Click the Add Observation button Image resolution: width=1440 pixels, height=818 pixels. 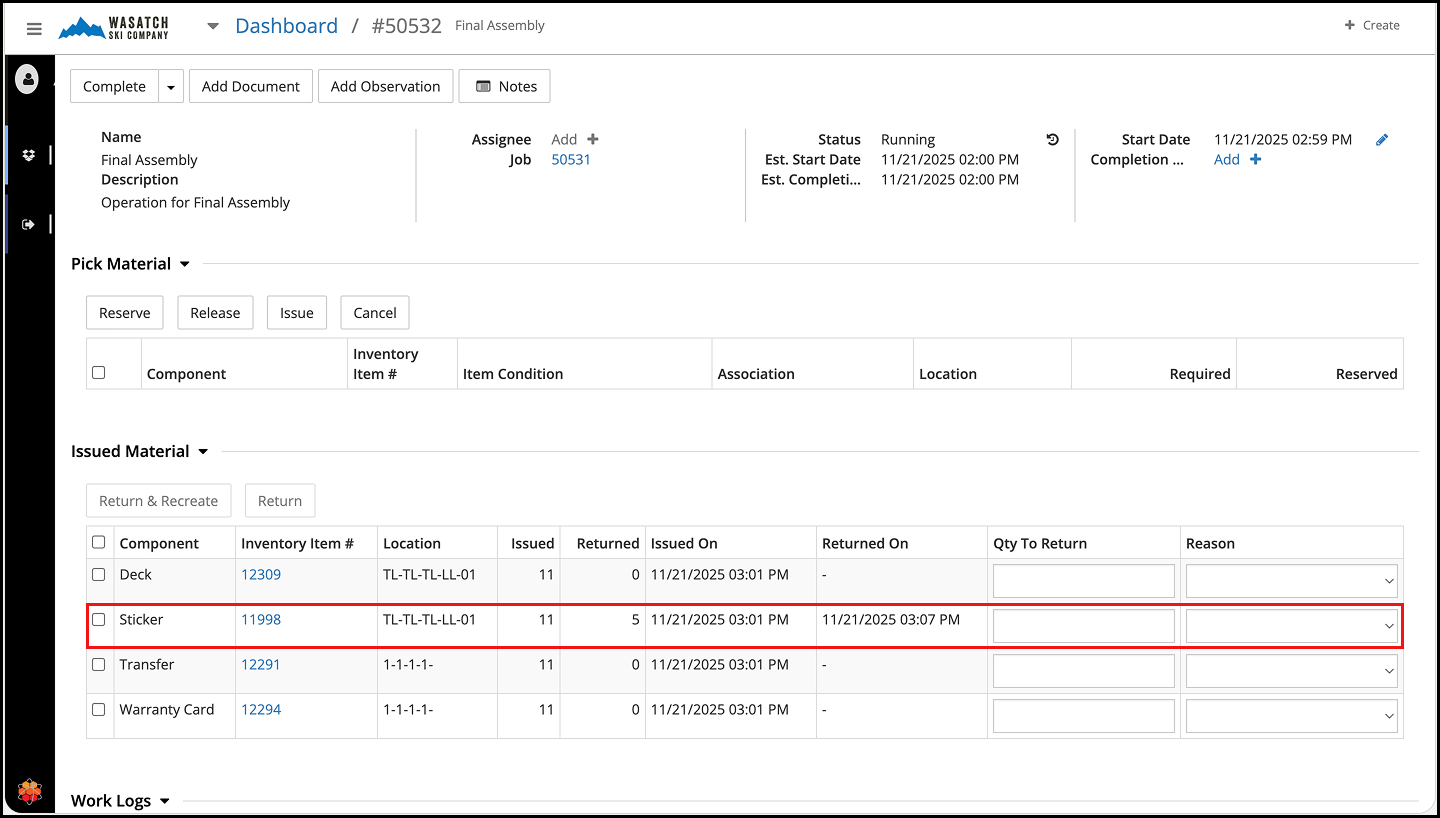pyautogui.click(x=385, y=87)
